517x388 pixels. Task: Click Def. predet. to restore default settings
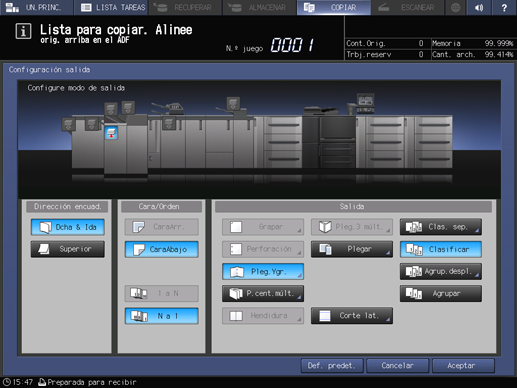[332, 366]
